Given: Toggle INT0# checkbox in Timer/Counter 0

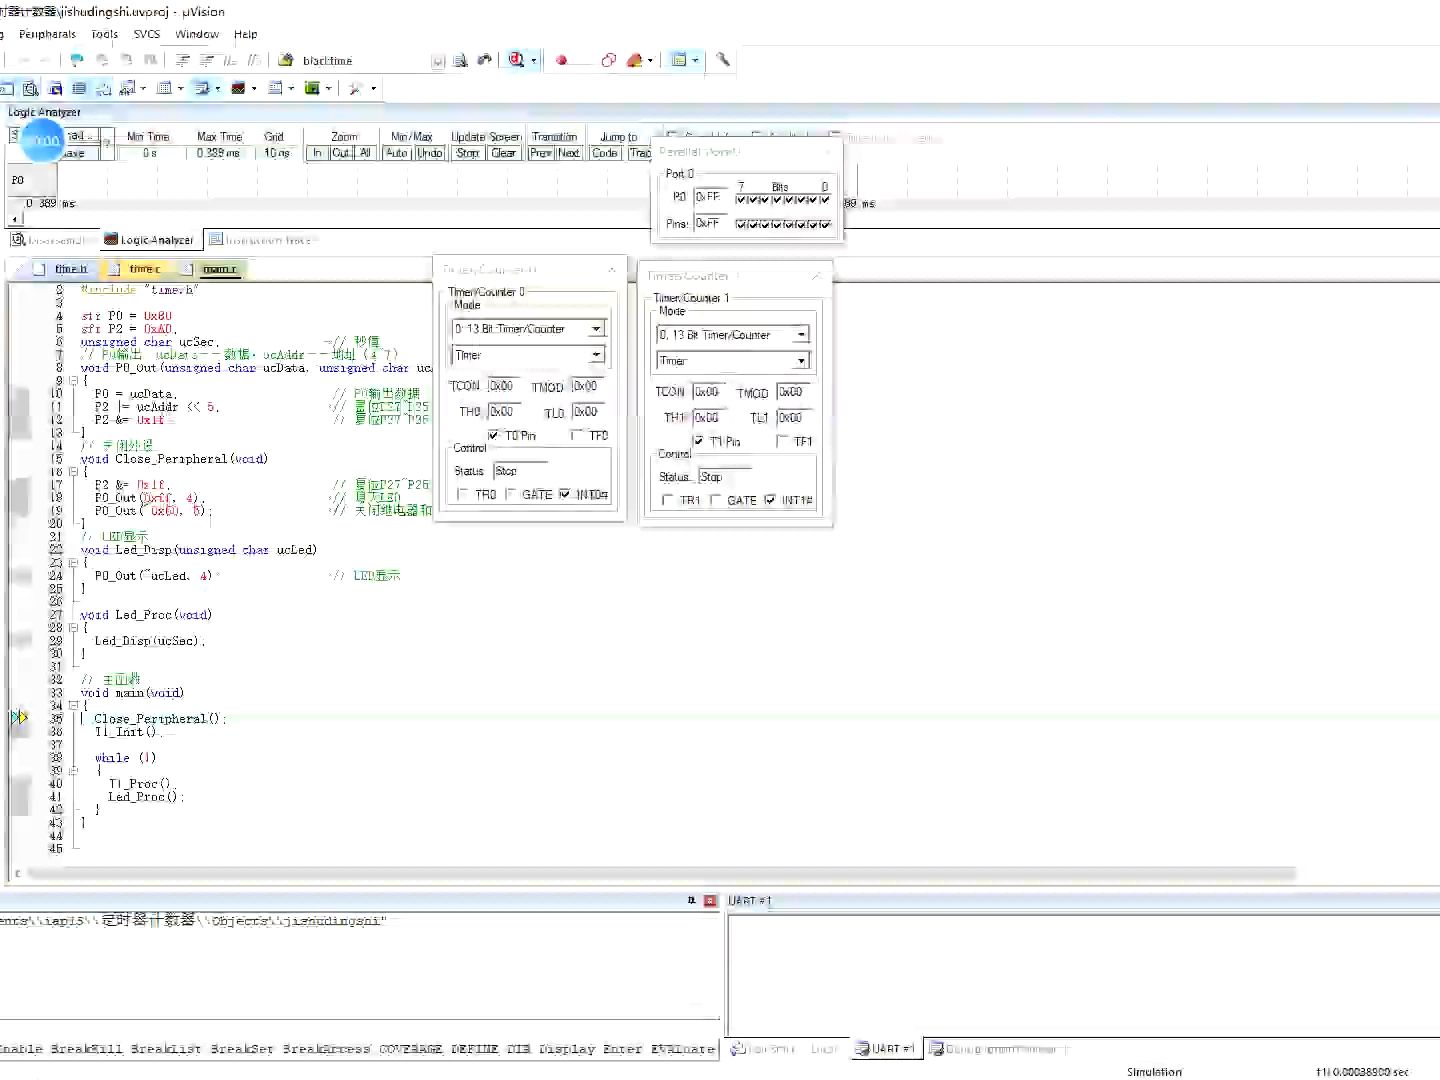Looking at the screenshot, I should coord(565,494).
